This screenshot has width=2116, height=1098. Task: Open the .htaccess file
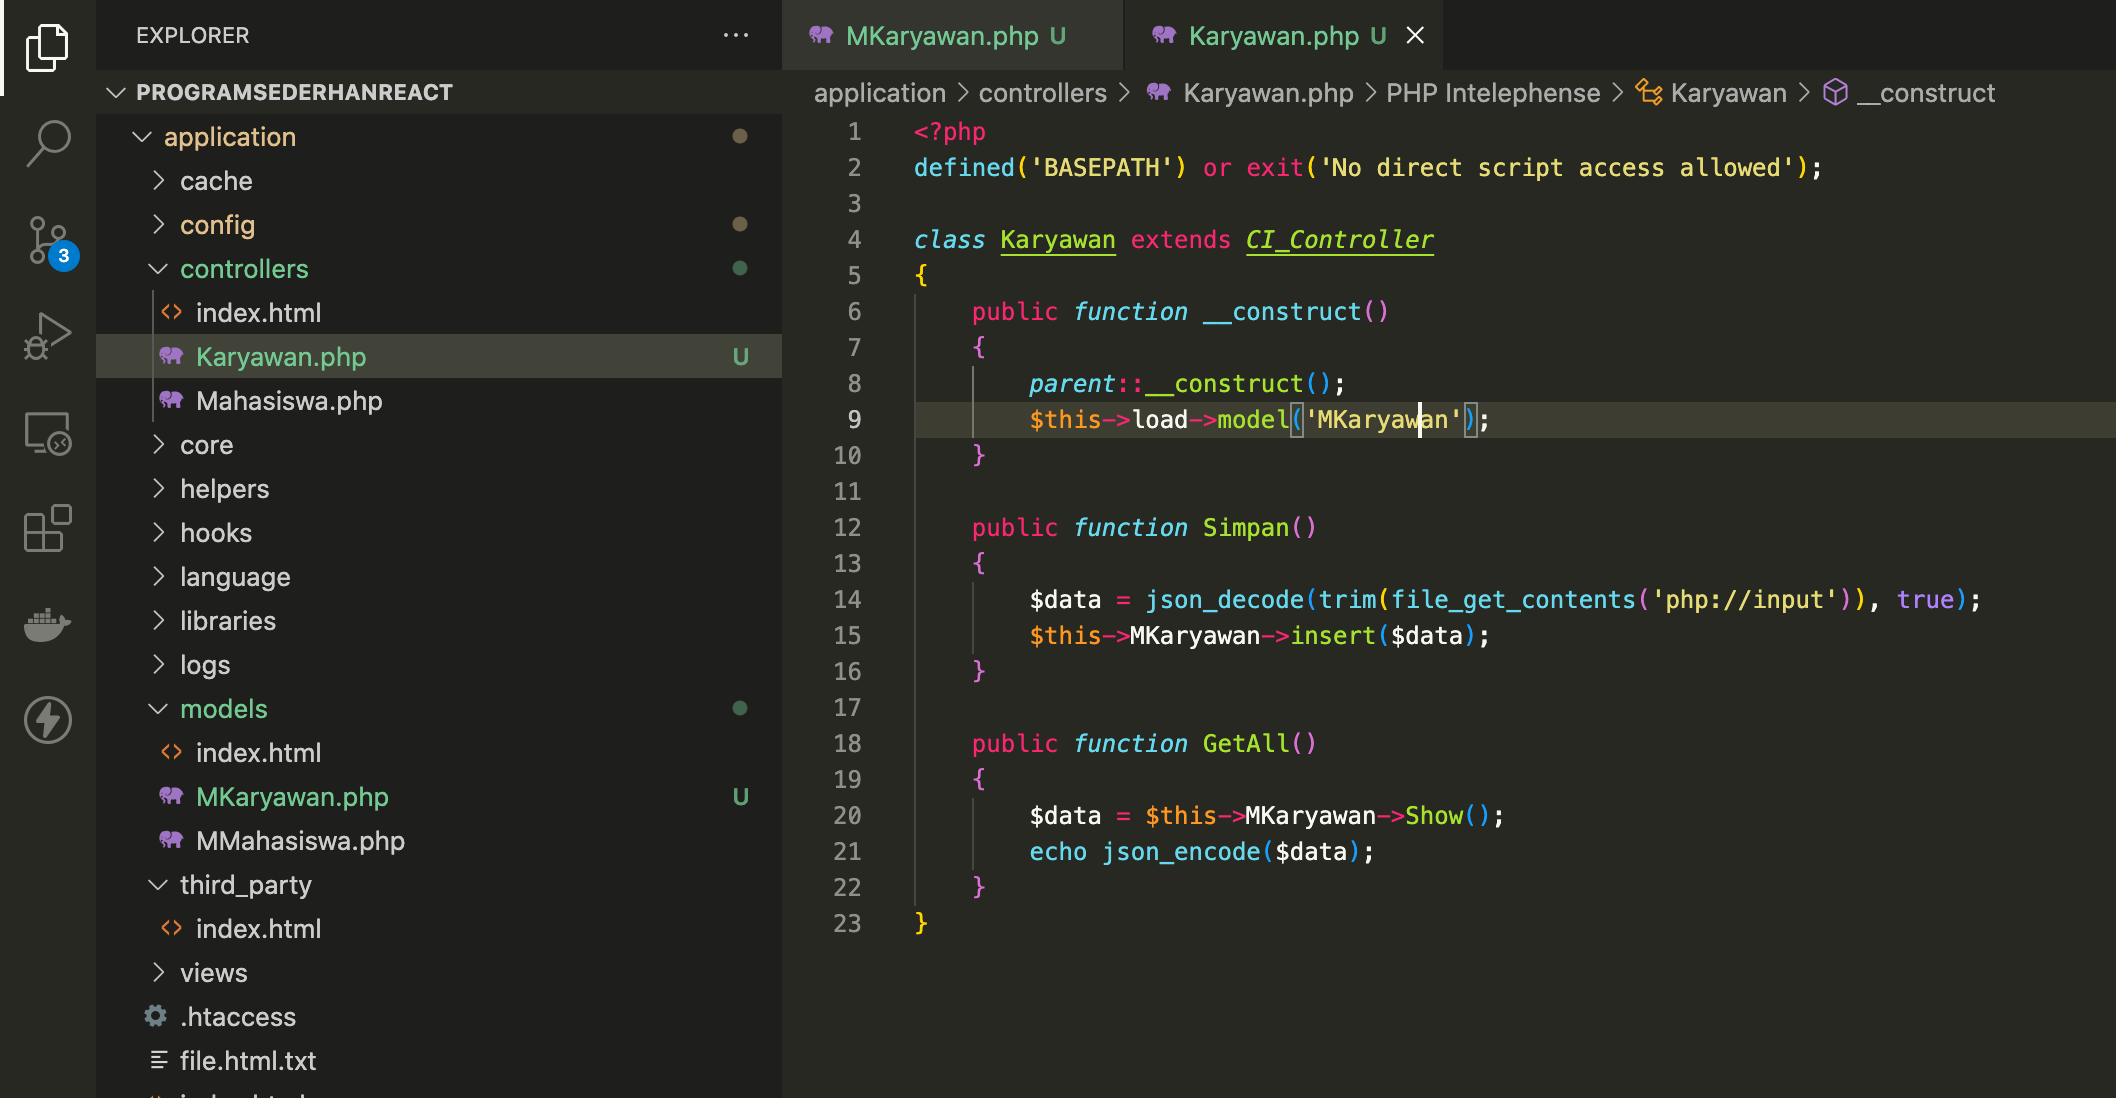(238, 1017)
